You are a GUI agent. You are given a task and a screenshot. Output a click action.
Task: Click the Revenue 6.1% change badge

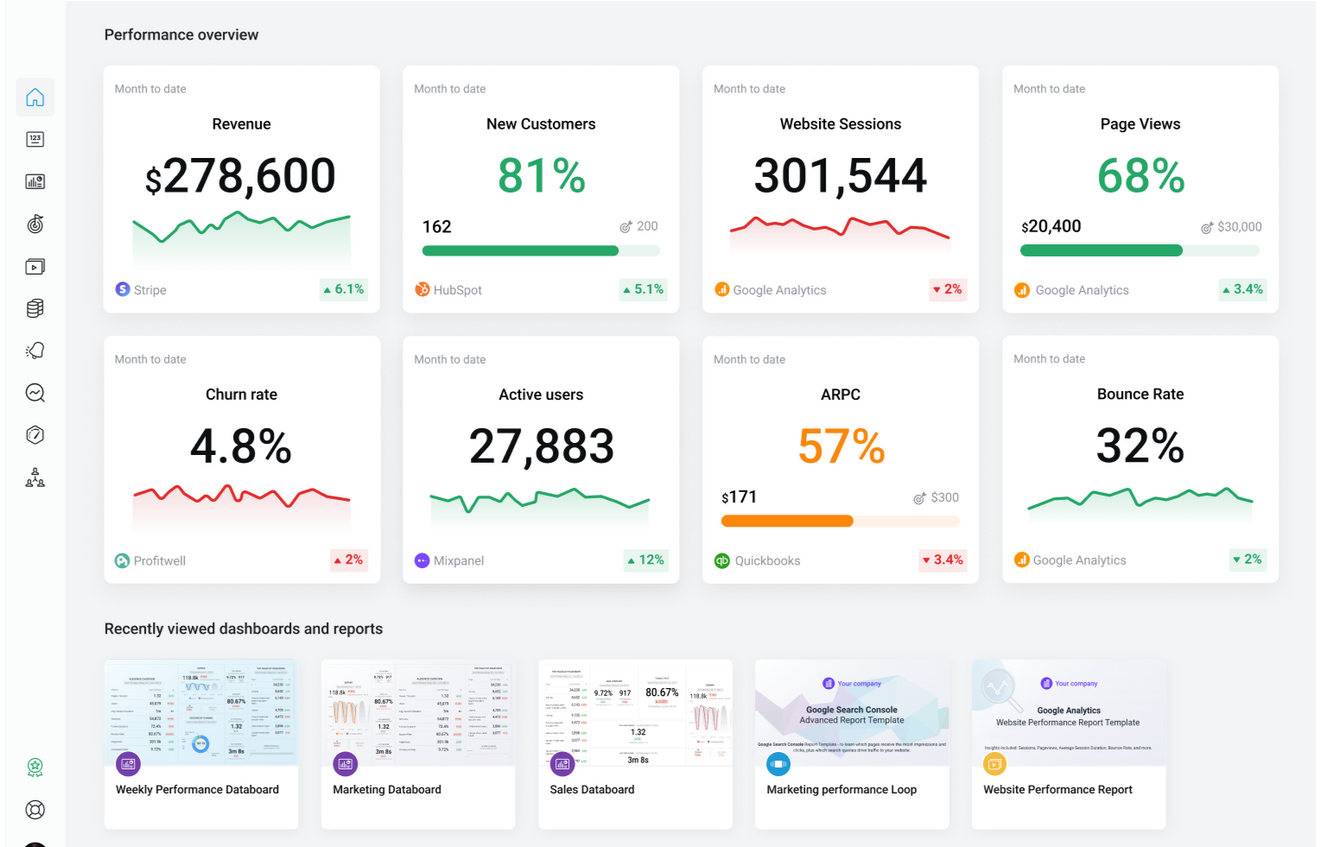[x=343, y=290]
